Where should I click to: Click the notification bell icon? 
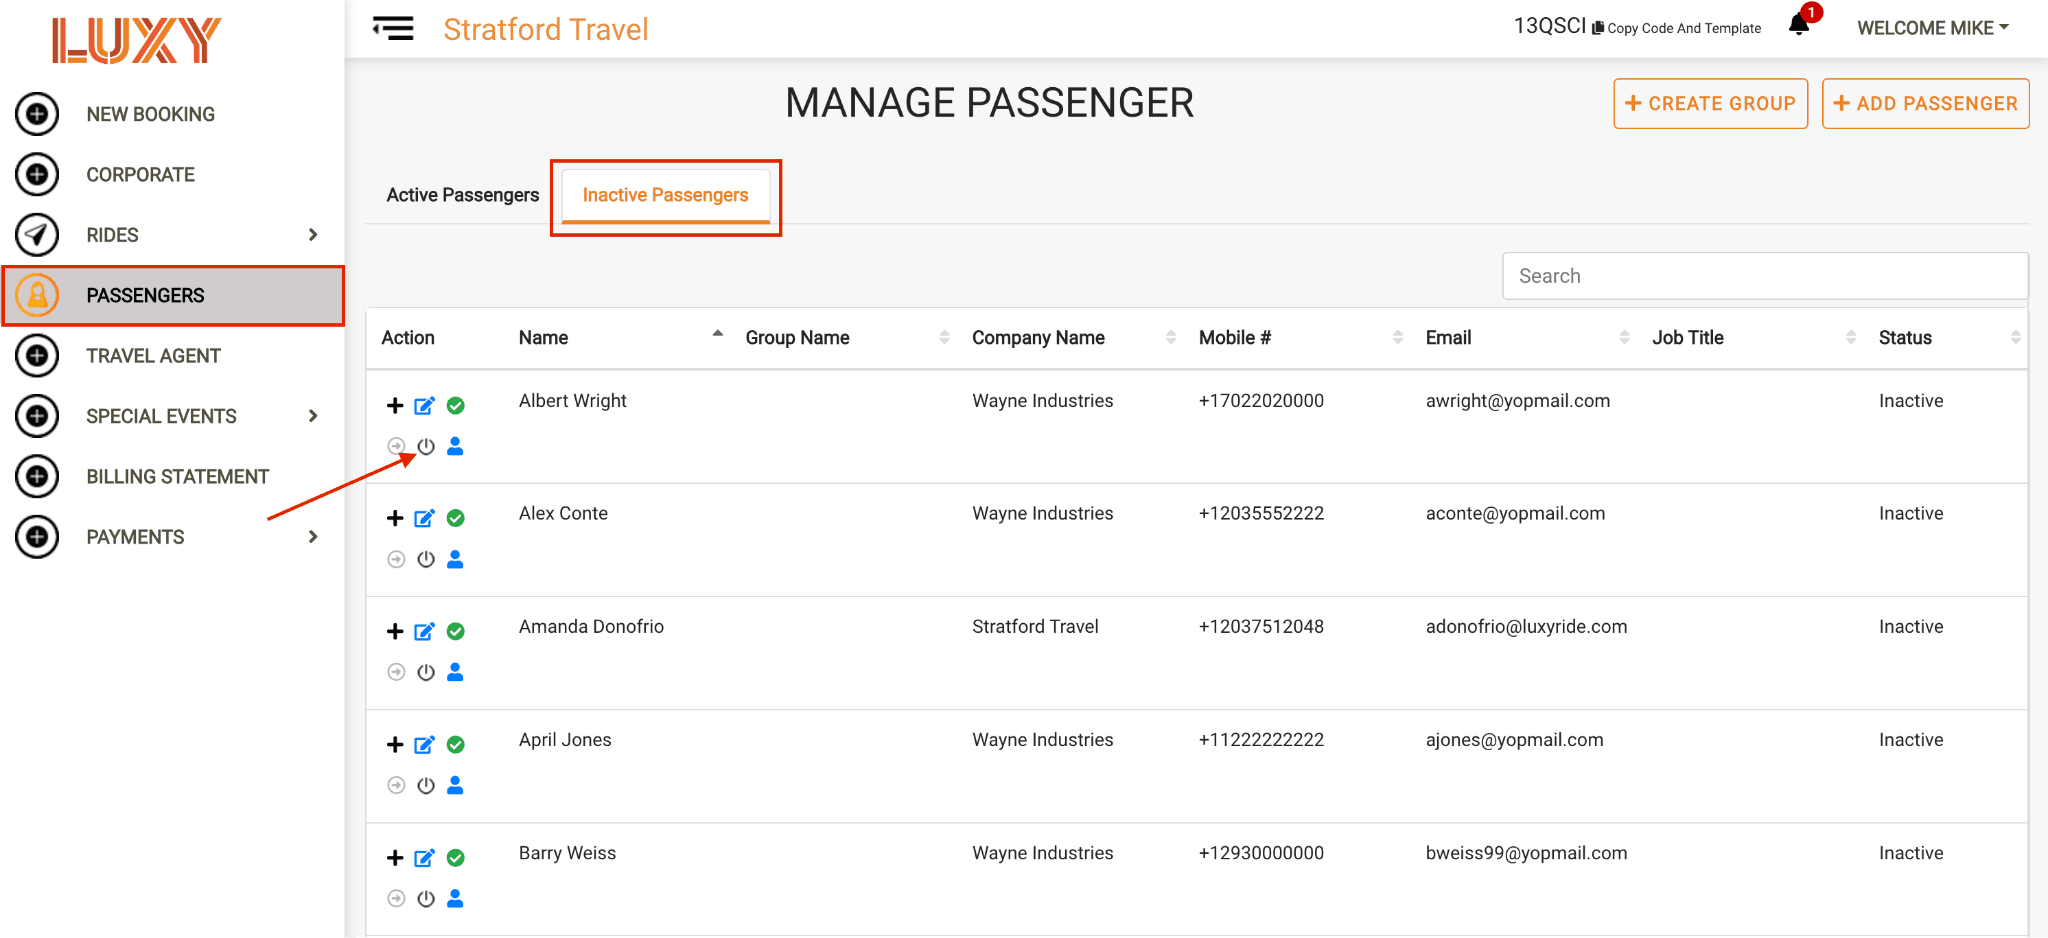pyautogui.click(x=1799, y=25)
